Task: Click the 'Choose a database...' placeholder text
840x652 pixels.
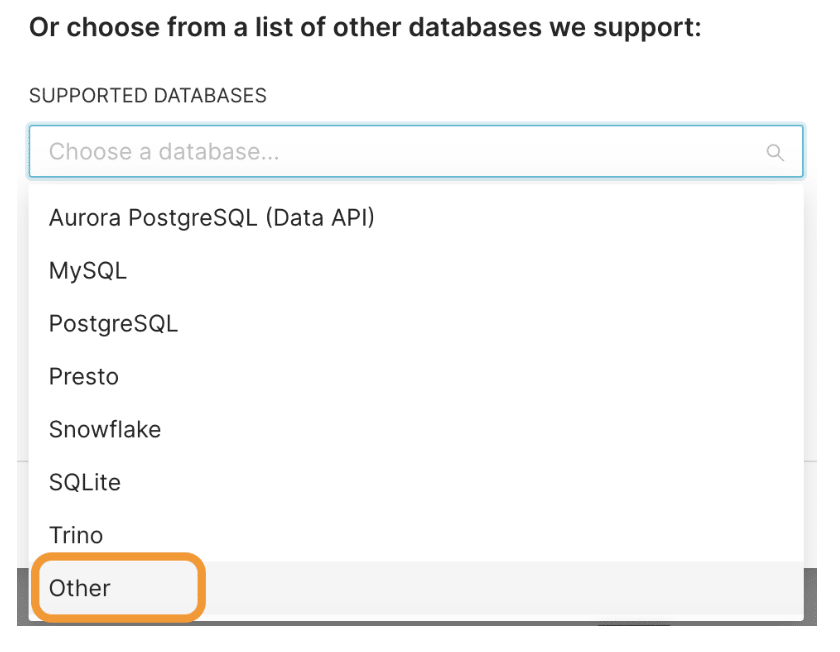Action: (164, 152)
